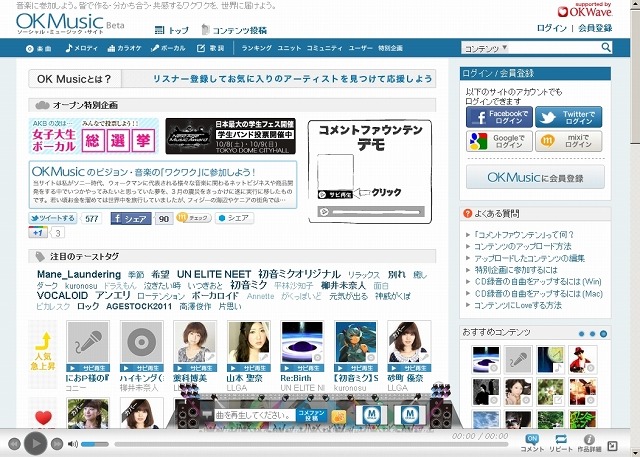
Task: Toggle the リピート repeat icon
Action: click(560, 443)
